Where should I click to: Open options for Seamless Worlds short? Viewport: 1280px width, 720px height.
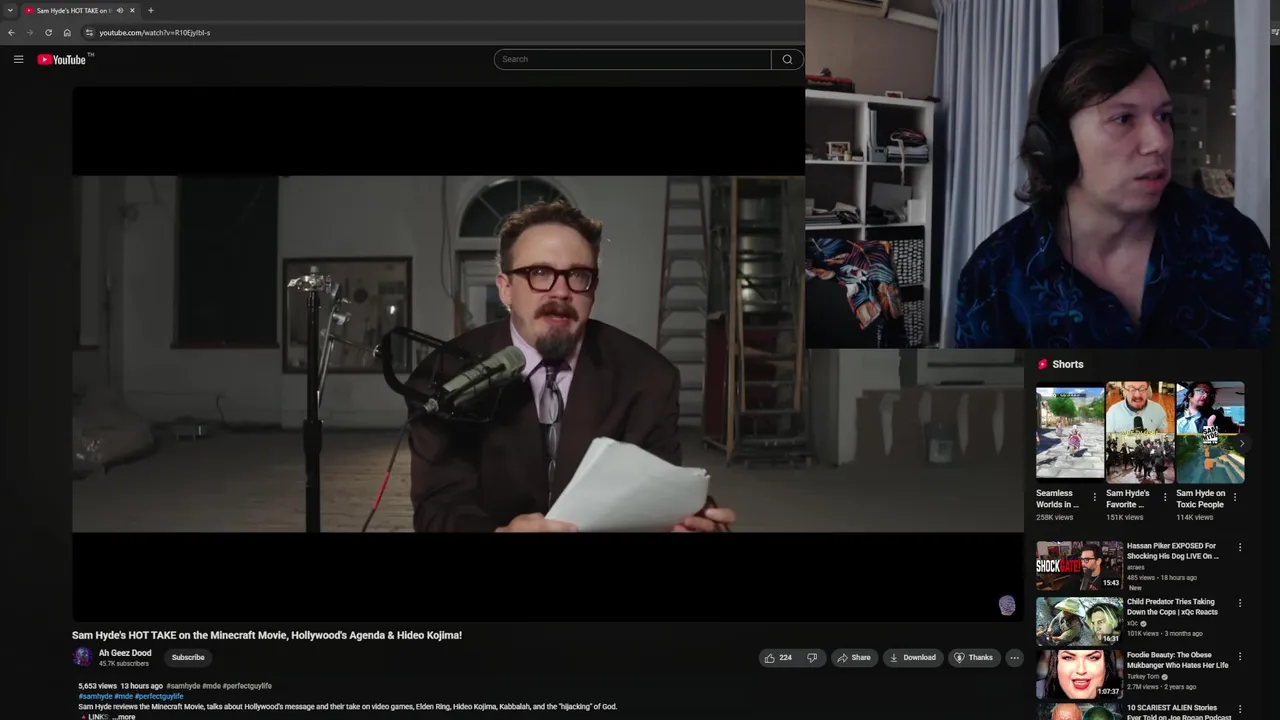point(1094,497)
